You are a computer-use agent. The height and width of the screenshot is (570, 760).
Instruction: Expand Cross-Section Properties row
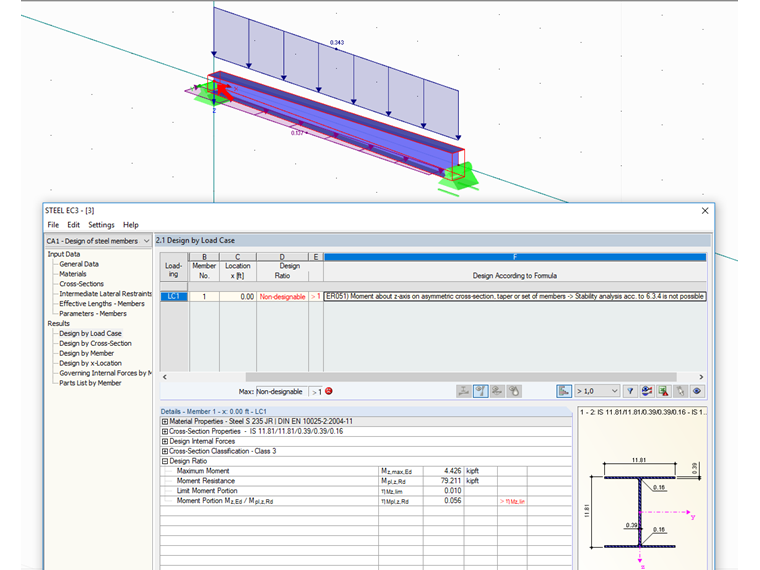point(165,431)
